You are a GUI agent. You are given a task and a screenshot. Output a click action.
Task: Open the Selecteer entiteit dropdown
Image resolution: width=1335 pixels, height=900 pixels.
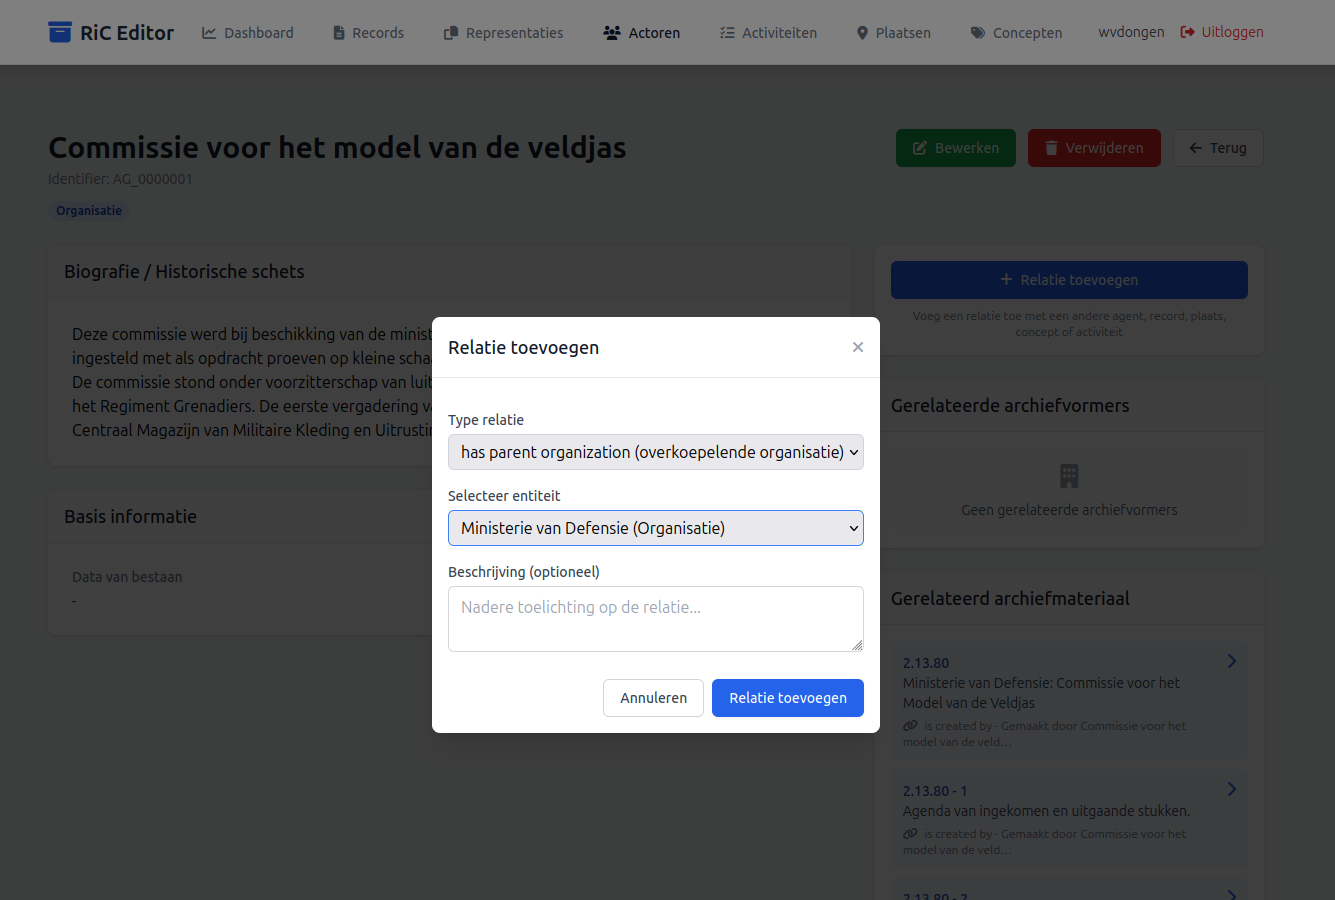tap(656, 528)
